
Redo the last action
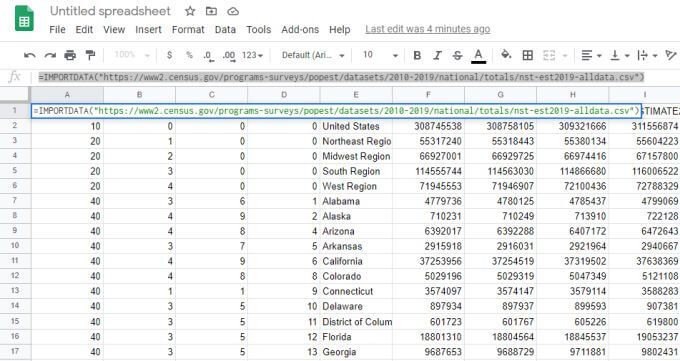[x=50, y=55]
